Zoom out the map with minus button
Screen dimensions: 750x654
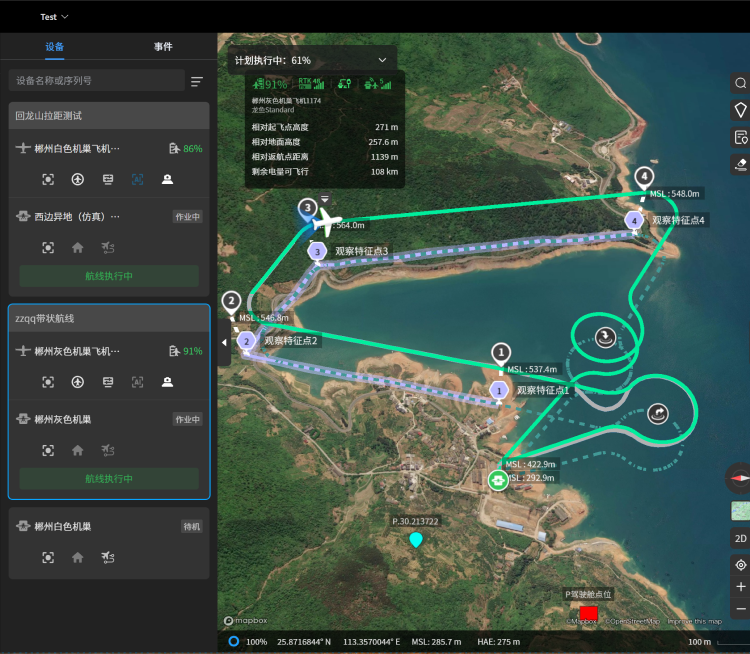[740, 609]
